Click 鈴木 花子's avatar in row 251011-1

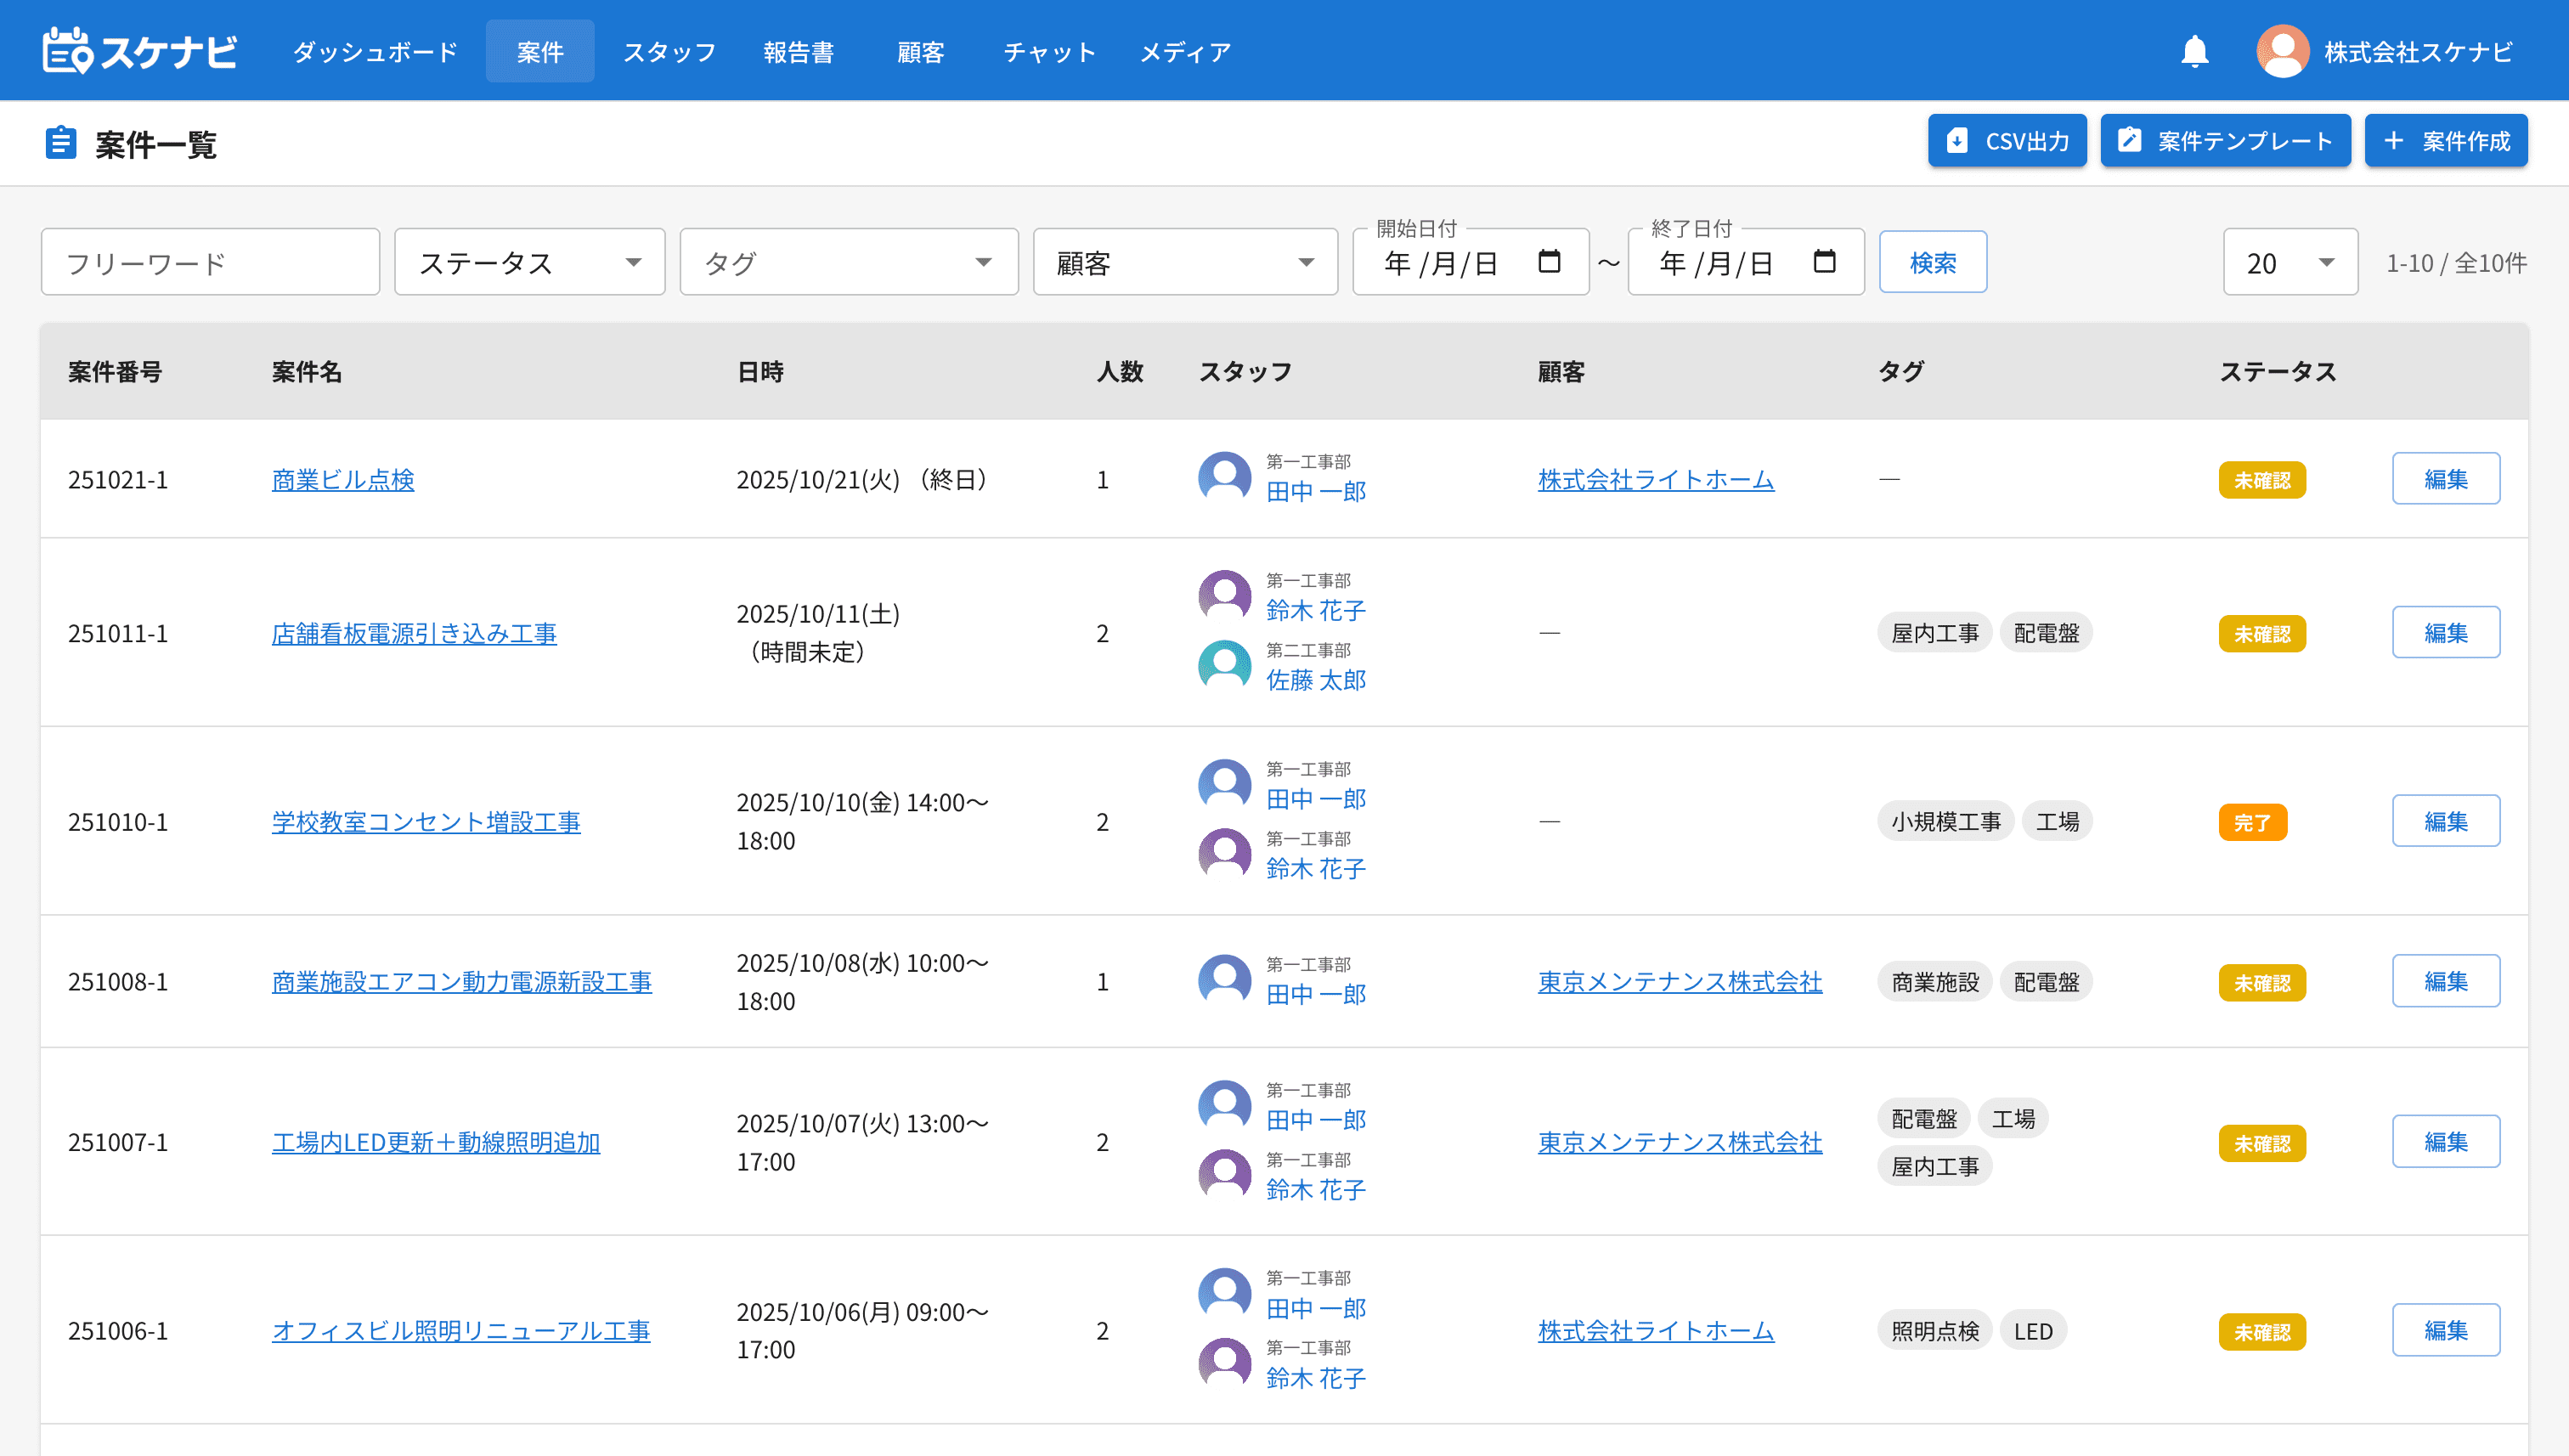pos(1224,596)
